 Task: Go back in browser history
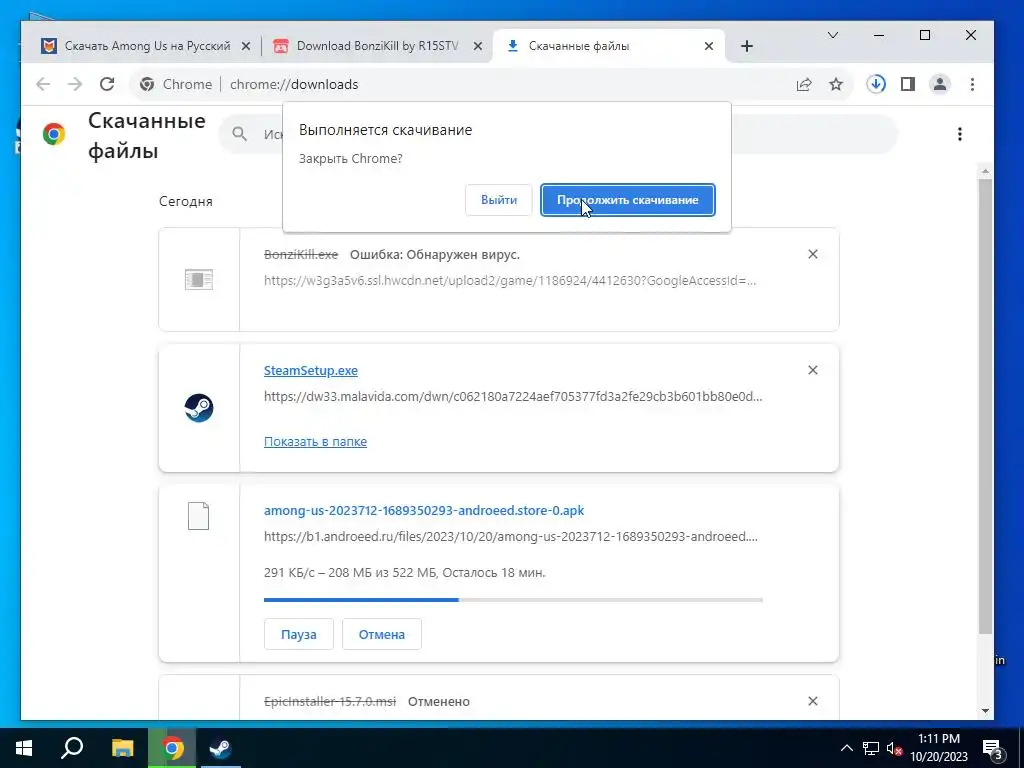coord(43,84)
